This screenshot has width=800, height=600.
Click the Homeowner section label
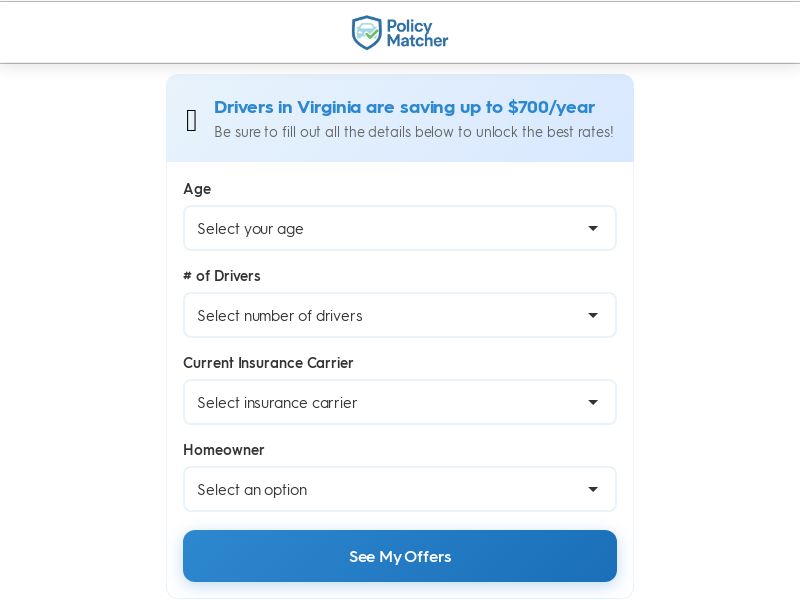224,450
